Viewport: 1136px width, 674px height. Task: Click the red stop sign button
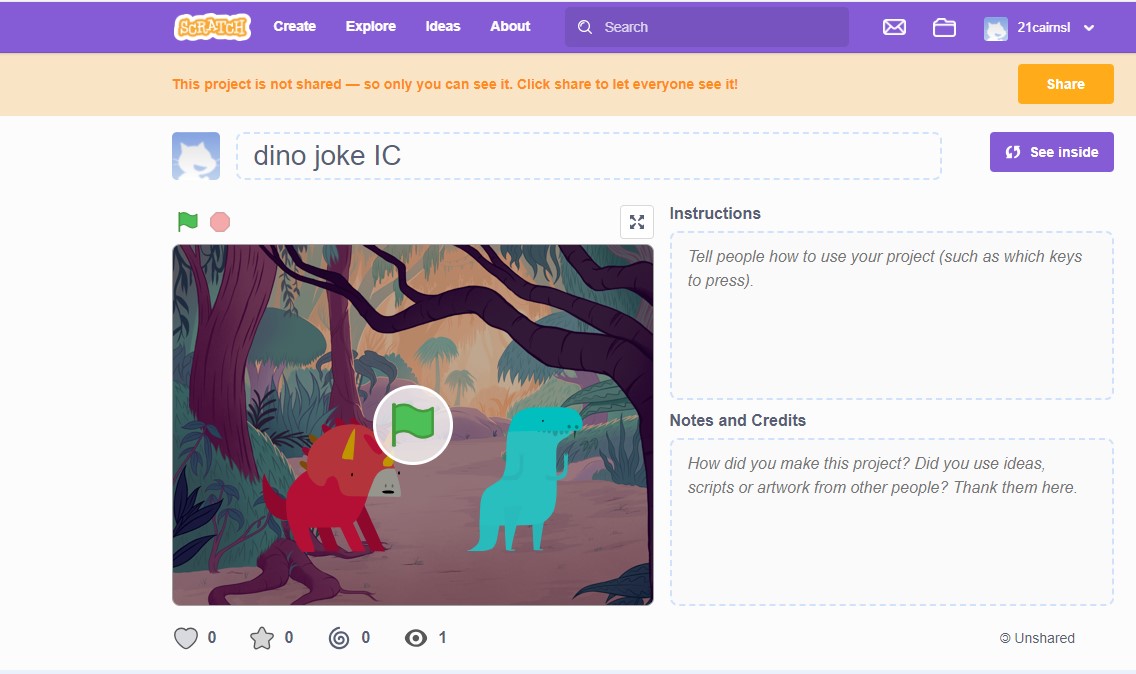(220, 222)
